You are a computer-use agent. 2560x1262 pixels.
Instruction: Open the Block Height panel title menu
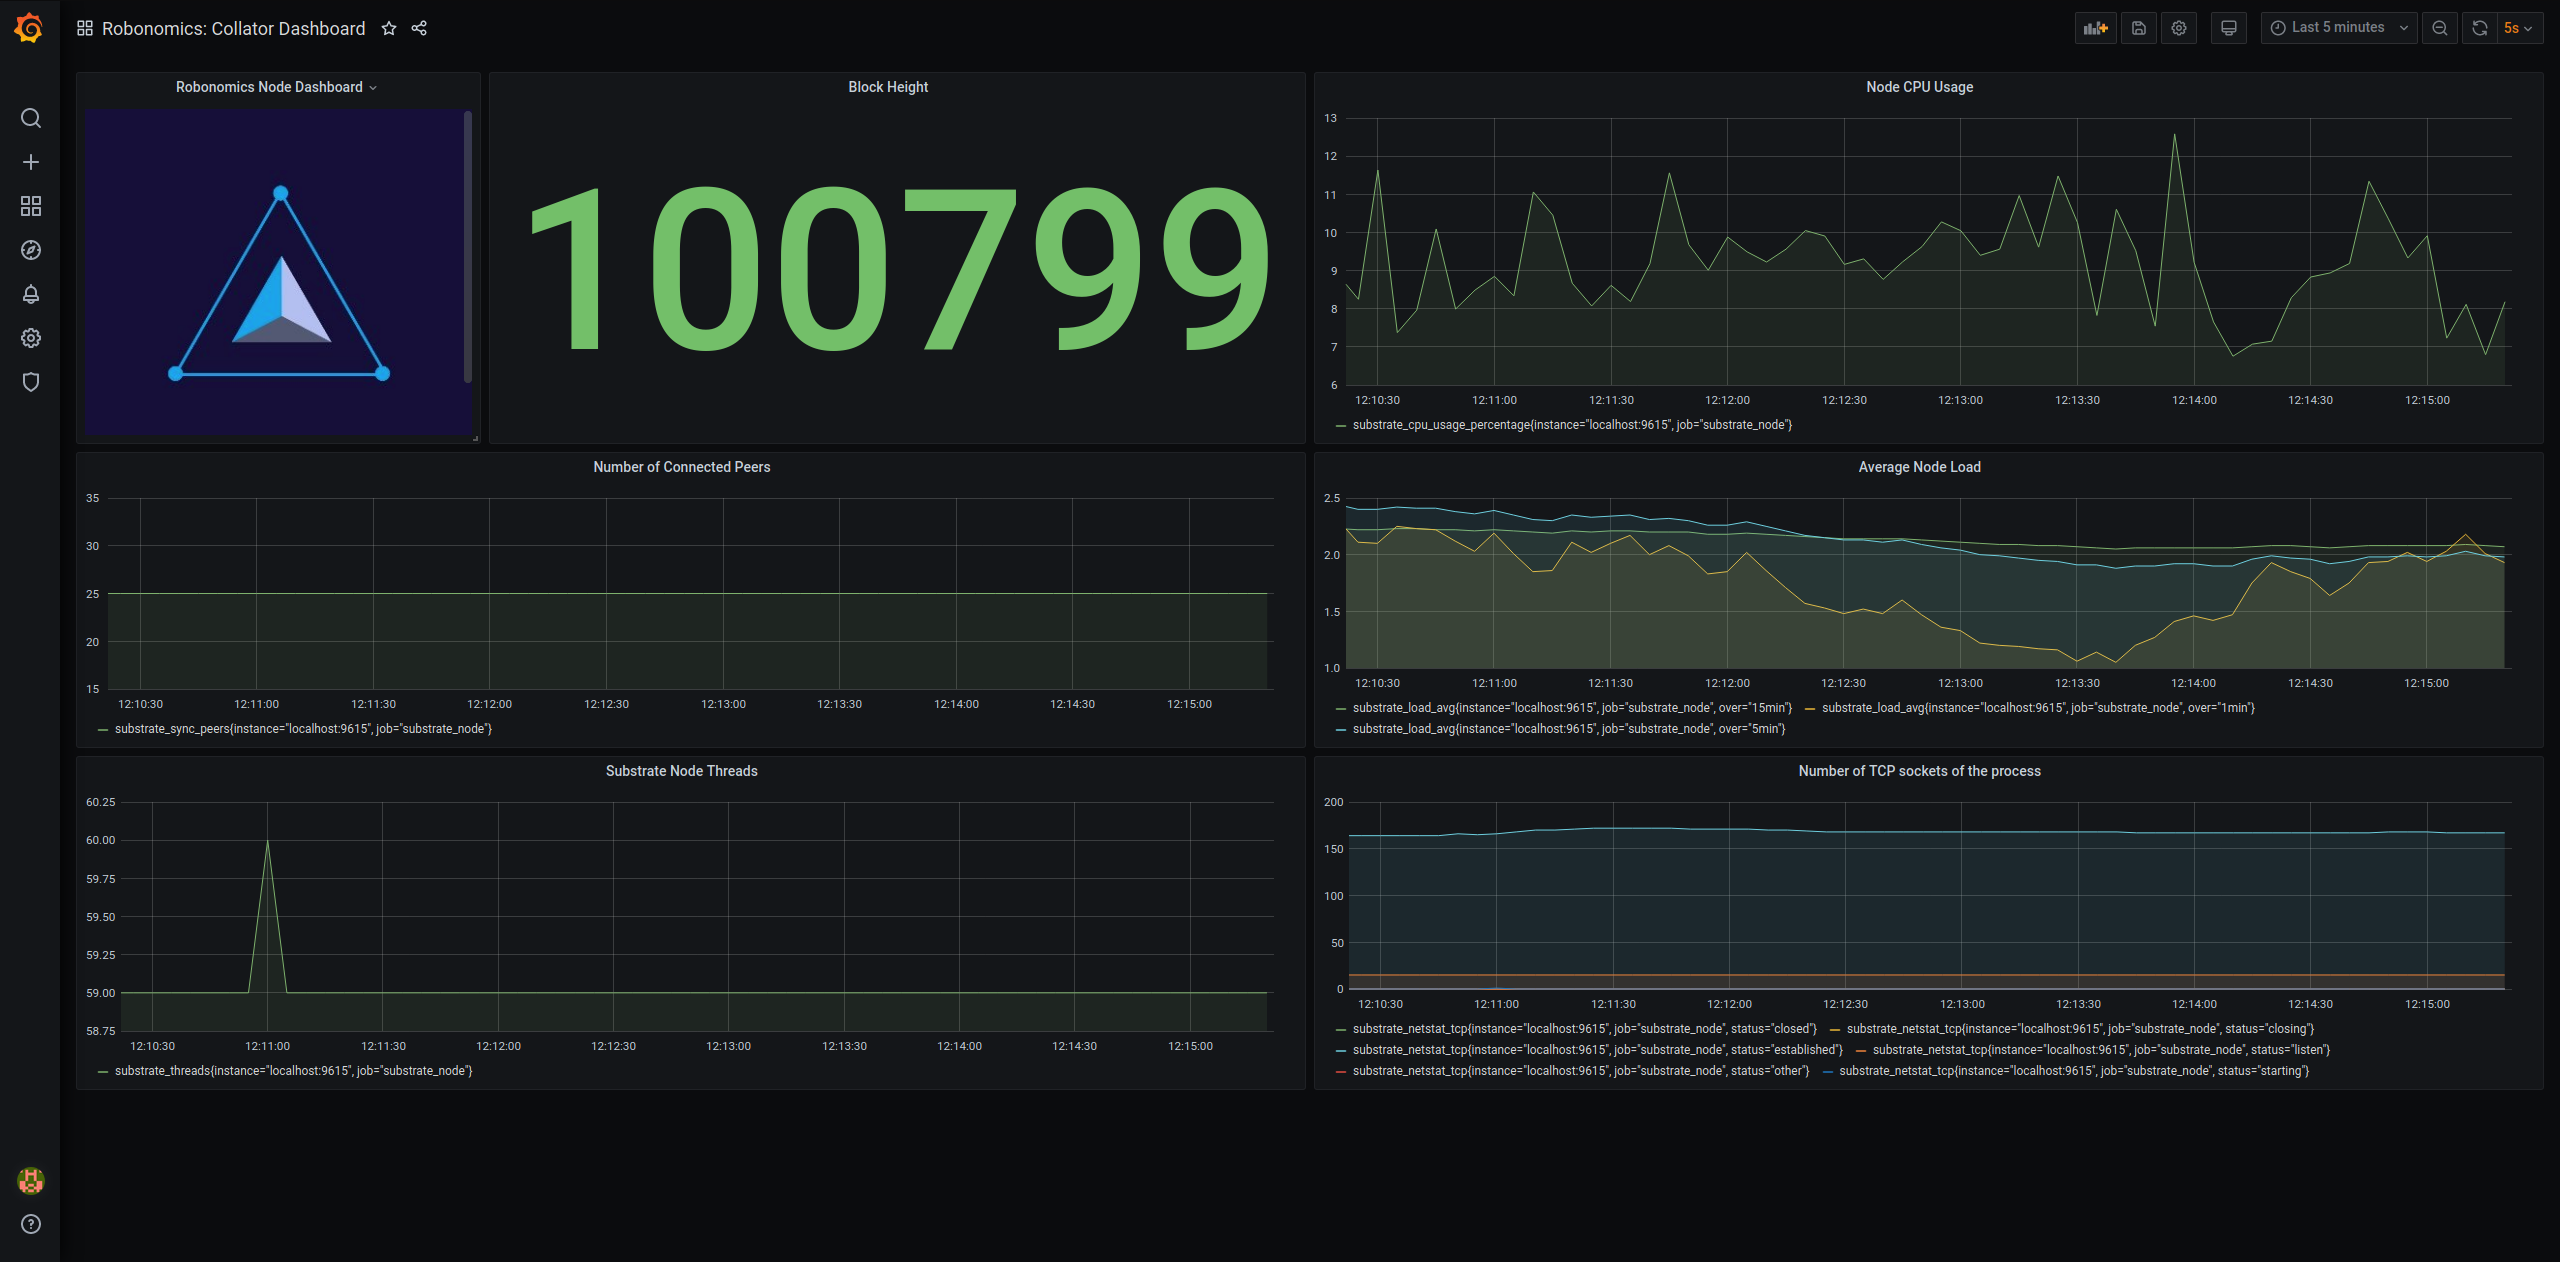pos(888,87)
